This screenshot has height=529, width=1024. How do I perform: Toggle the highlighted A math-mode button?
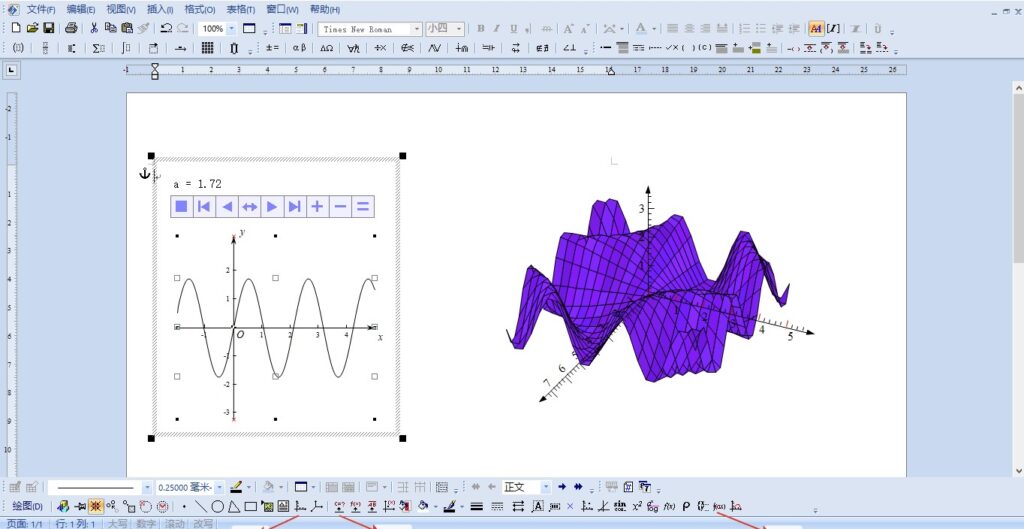815,28
